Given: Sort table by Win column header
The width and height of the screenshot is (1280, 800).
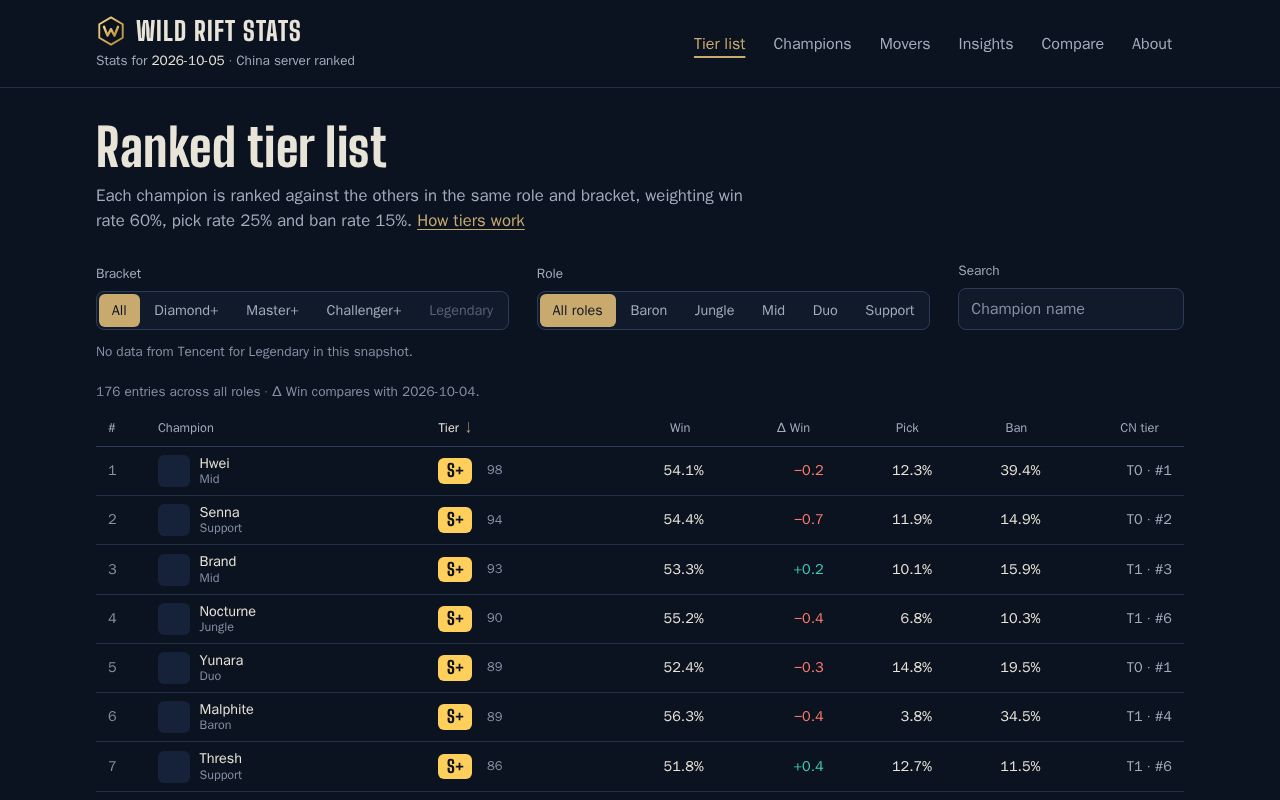Looking at the screenshot, I should tap(680, 428).
